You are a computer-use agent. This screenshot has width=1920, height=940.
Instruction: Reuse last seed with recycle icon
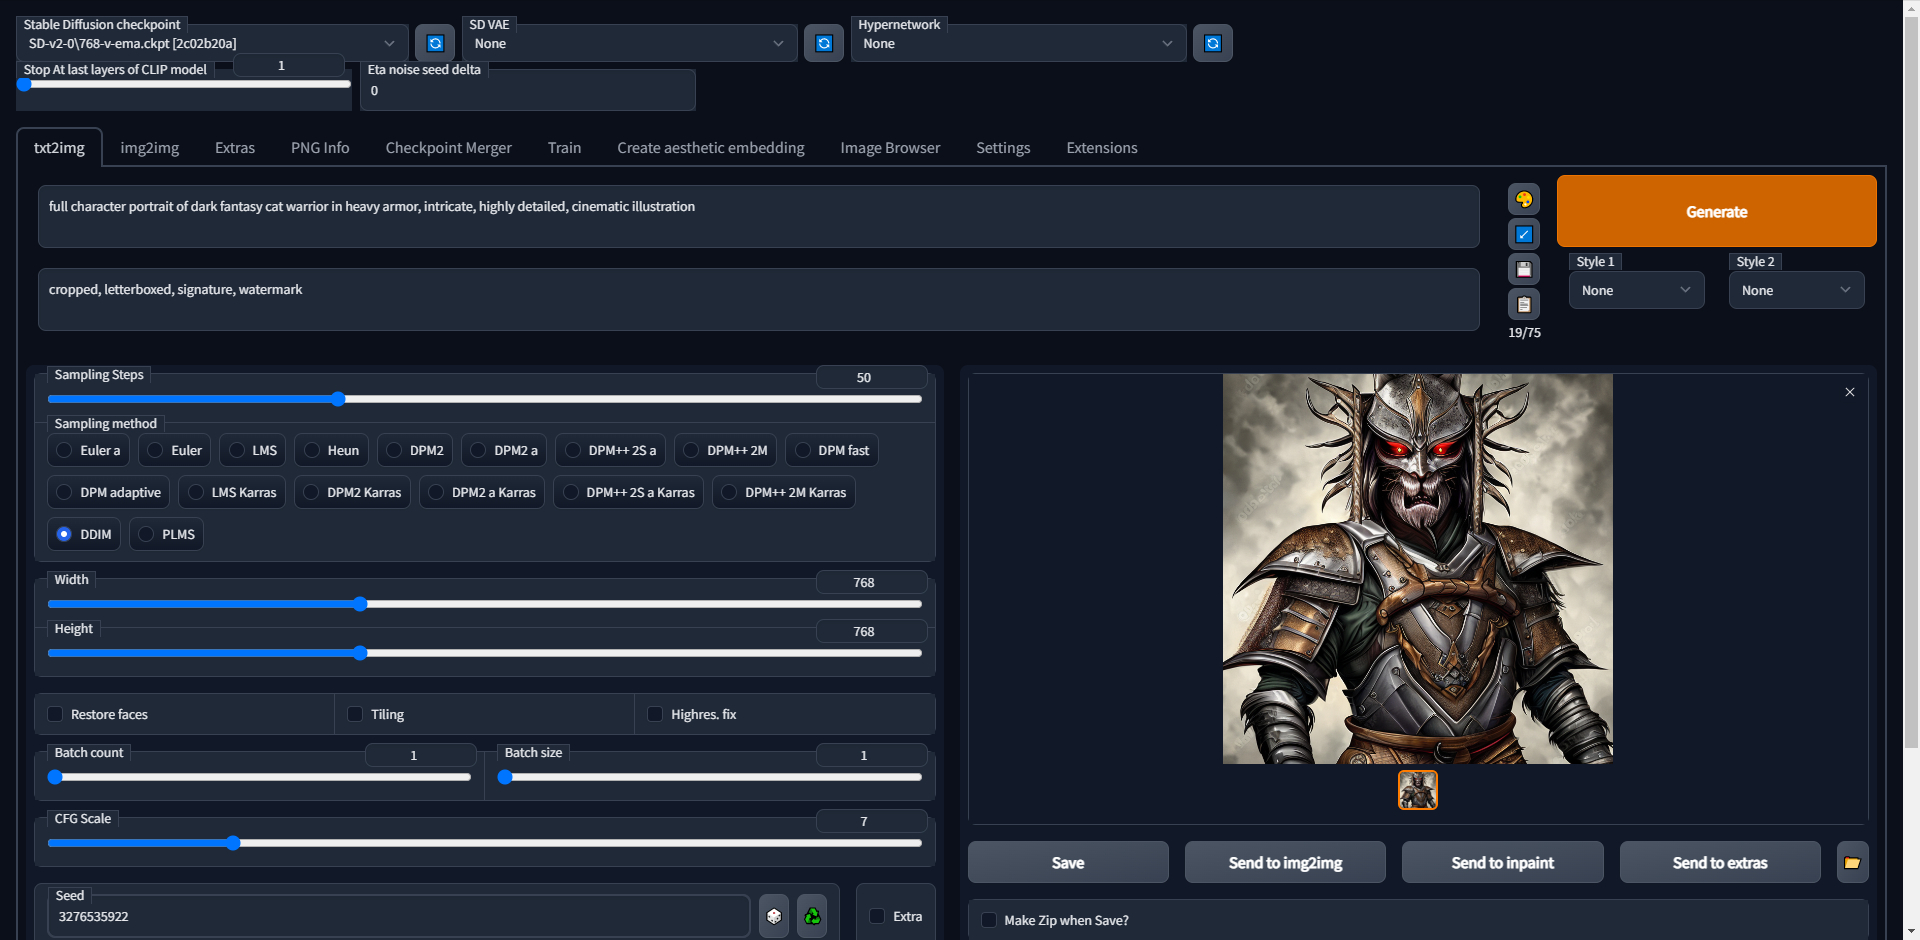[812, 916]
